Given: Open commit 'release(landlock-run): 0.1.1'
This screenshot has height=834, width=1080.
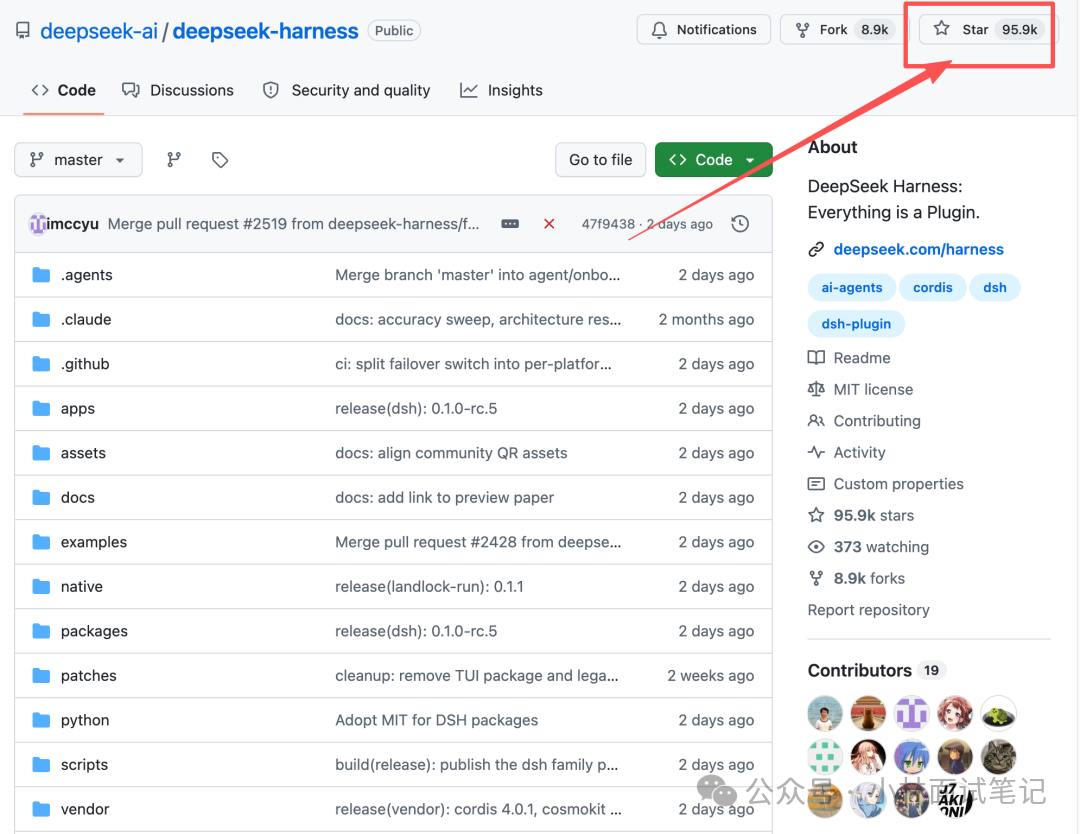Looking at the screenshot, I should pos(429,587).
